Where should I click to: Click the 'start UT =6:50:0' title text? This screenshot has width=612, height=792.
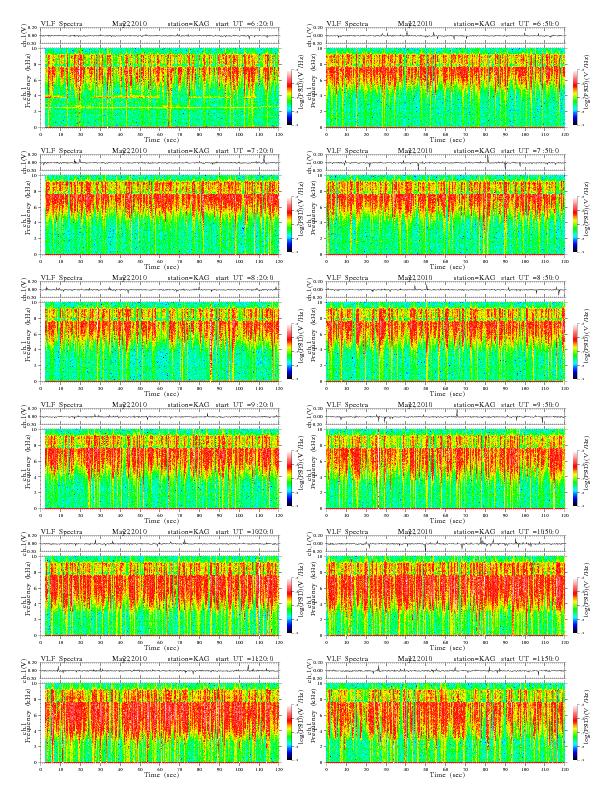530,24
